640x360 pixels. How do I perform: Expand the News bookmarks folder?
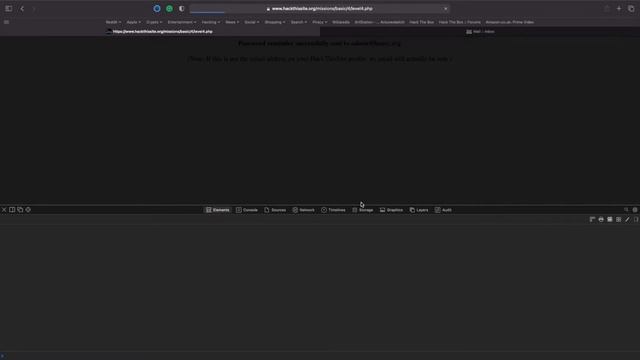(x=232, y=22)
